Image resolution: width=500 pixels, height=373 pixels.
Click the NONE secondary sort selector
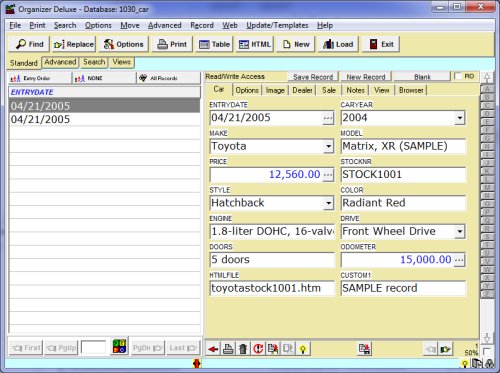pos(104,78)
